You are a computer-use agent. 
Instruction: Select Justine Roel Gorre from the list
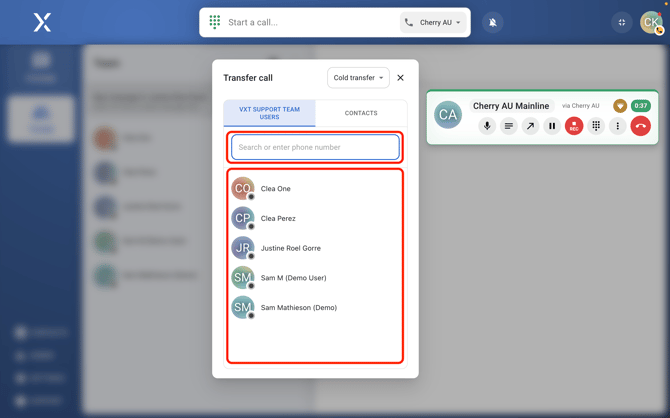(290, 248)
